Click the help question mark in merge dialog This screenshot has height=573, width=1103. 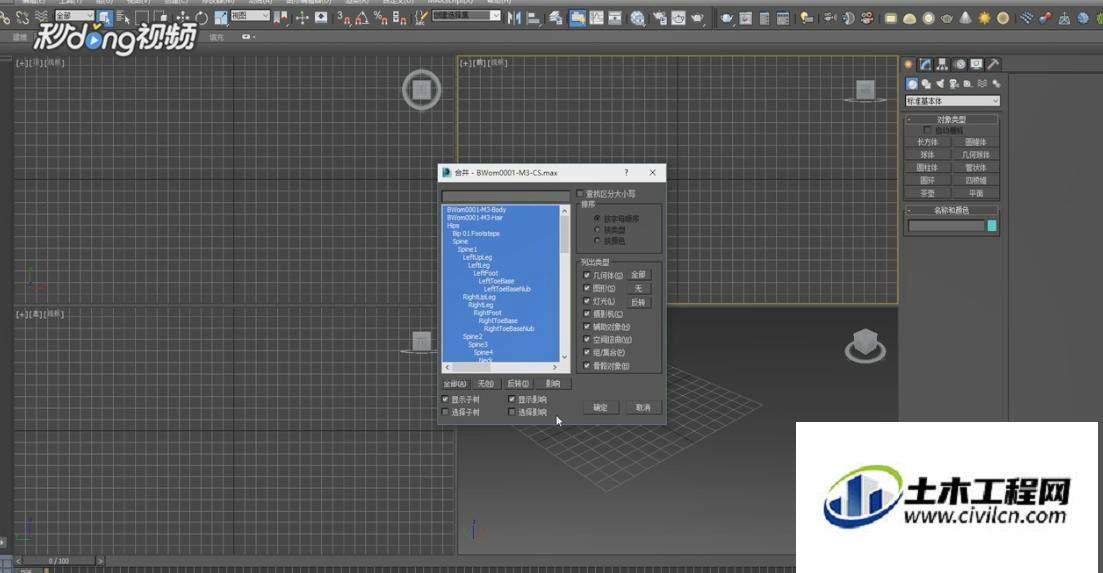pos(626,172)
